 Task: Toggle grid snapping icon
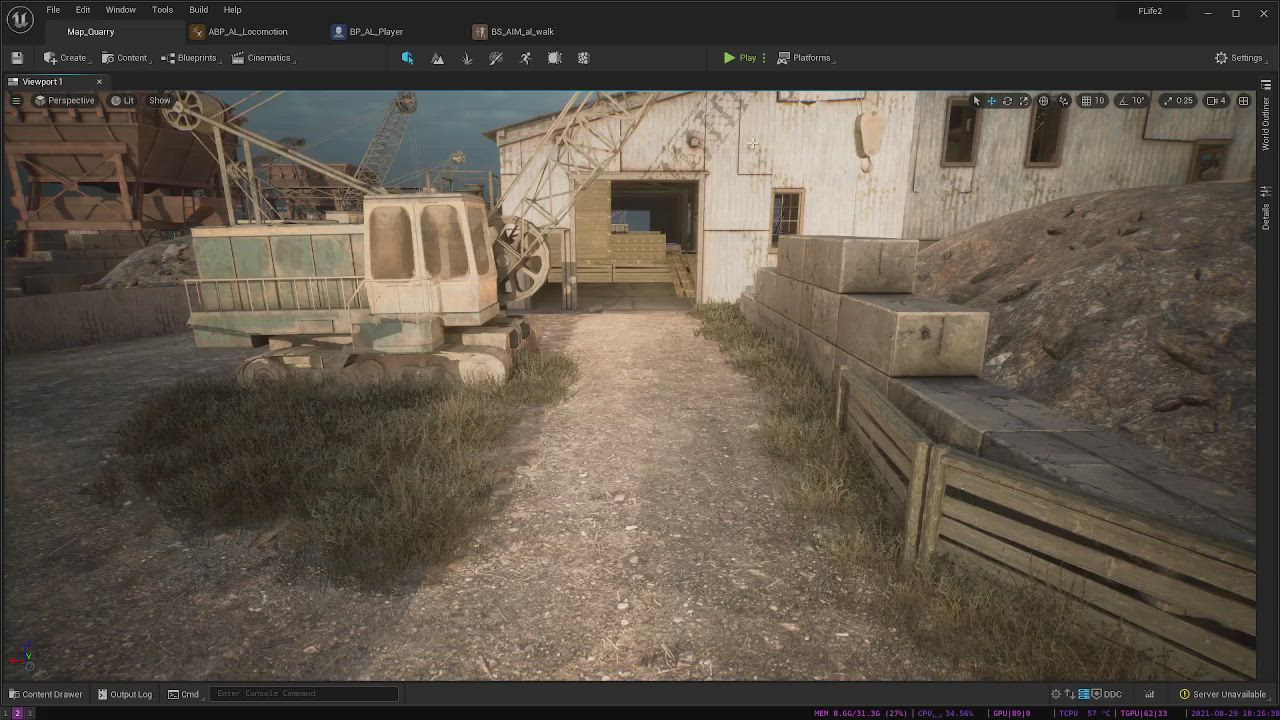point(1086,101)
